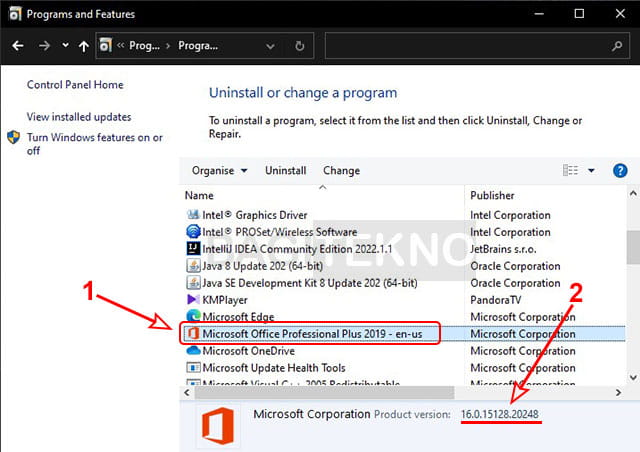Image resolution: width=640 pixels, height=452 pixels.
Task: Select Microsoft Office Professional Plus icon
Action: [x=193, y=334]
